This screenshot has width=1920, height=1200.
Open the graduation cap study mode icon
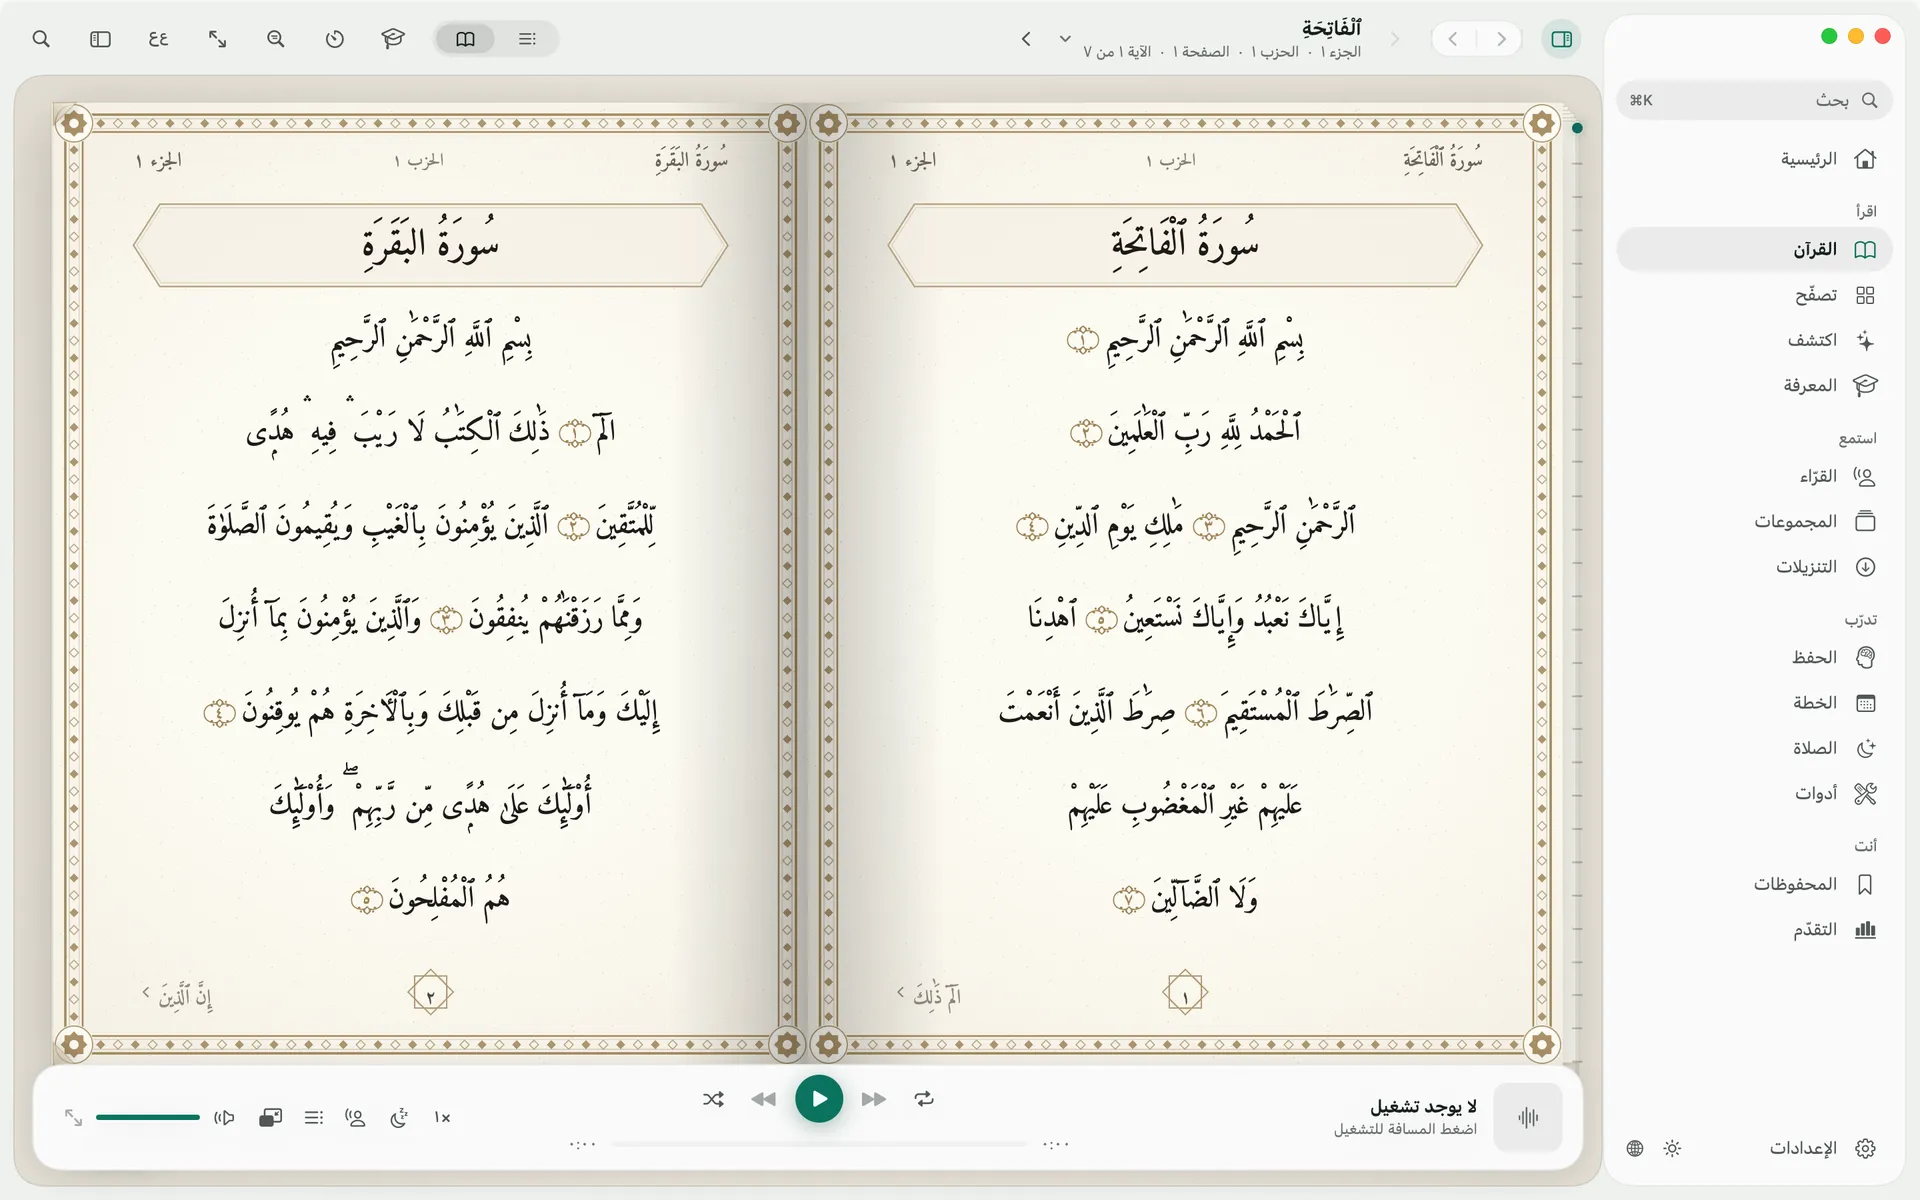(393, 39)
